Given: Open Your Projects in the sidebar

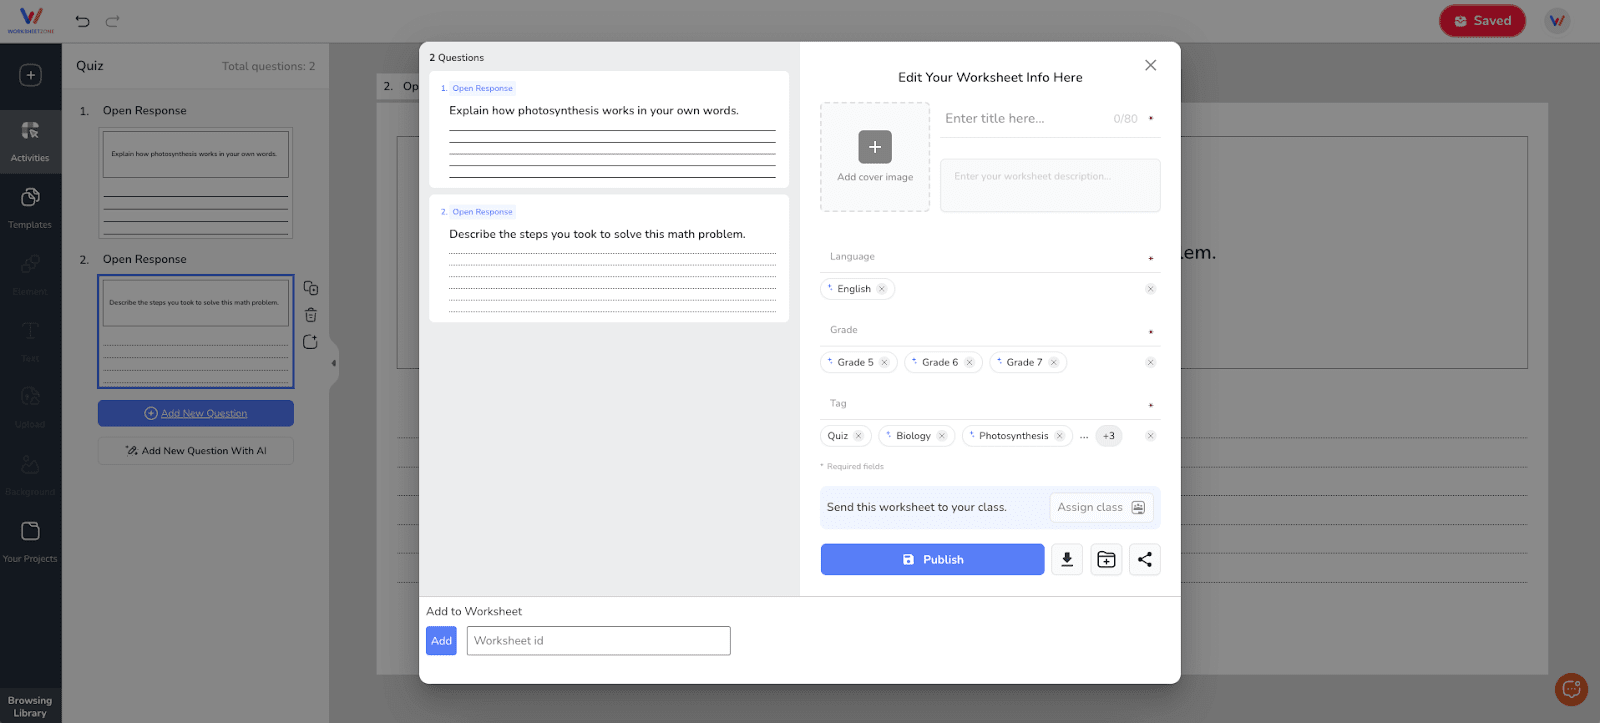Looking at the screenshot, I should coord(30,541).
